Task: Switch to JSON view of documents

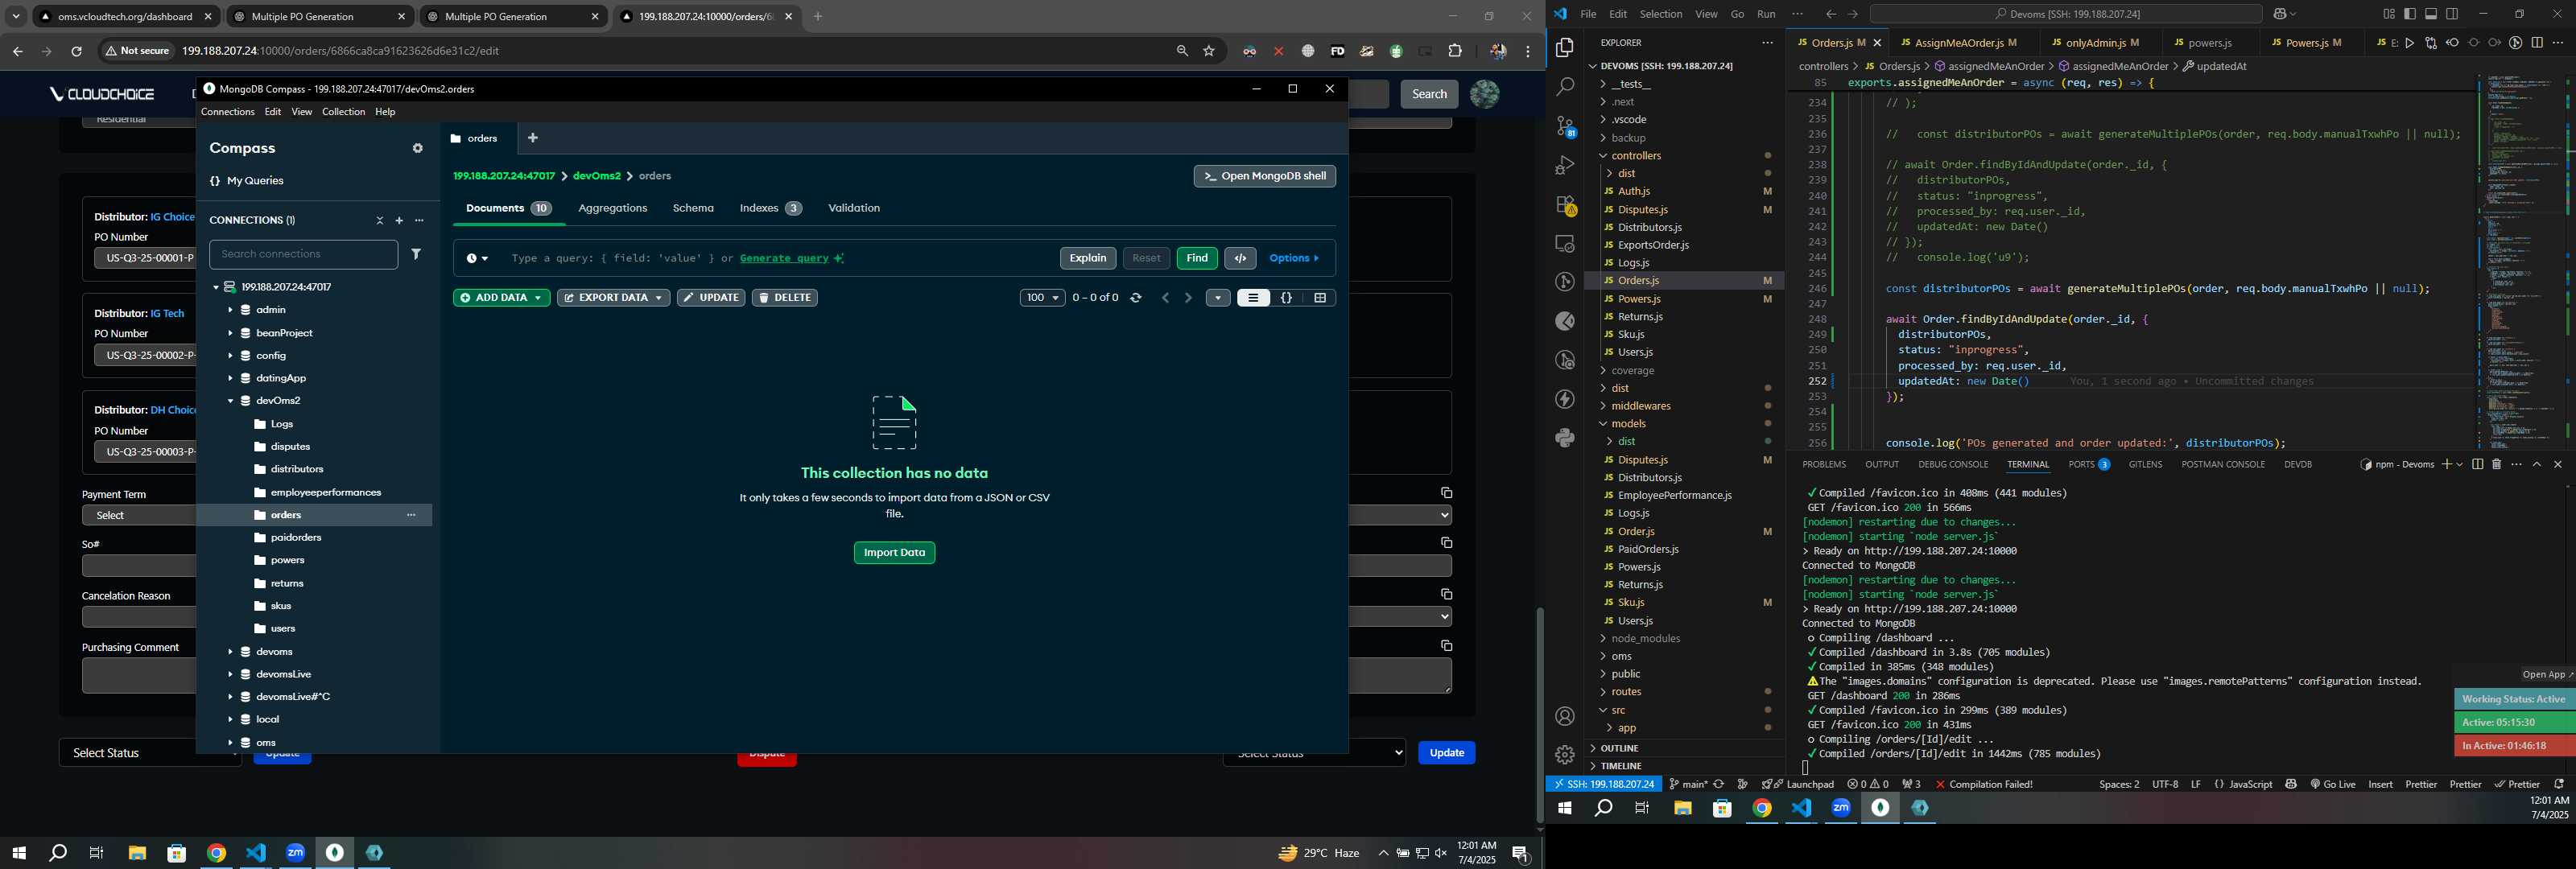Action: 1287,298
